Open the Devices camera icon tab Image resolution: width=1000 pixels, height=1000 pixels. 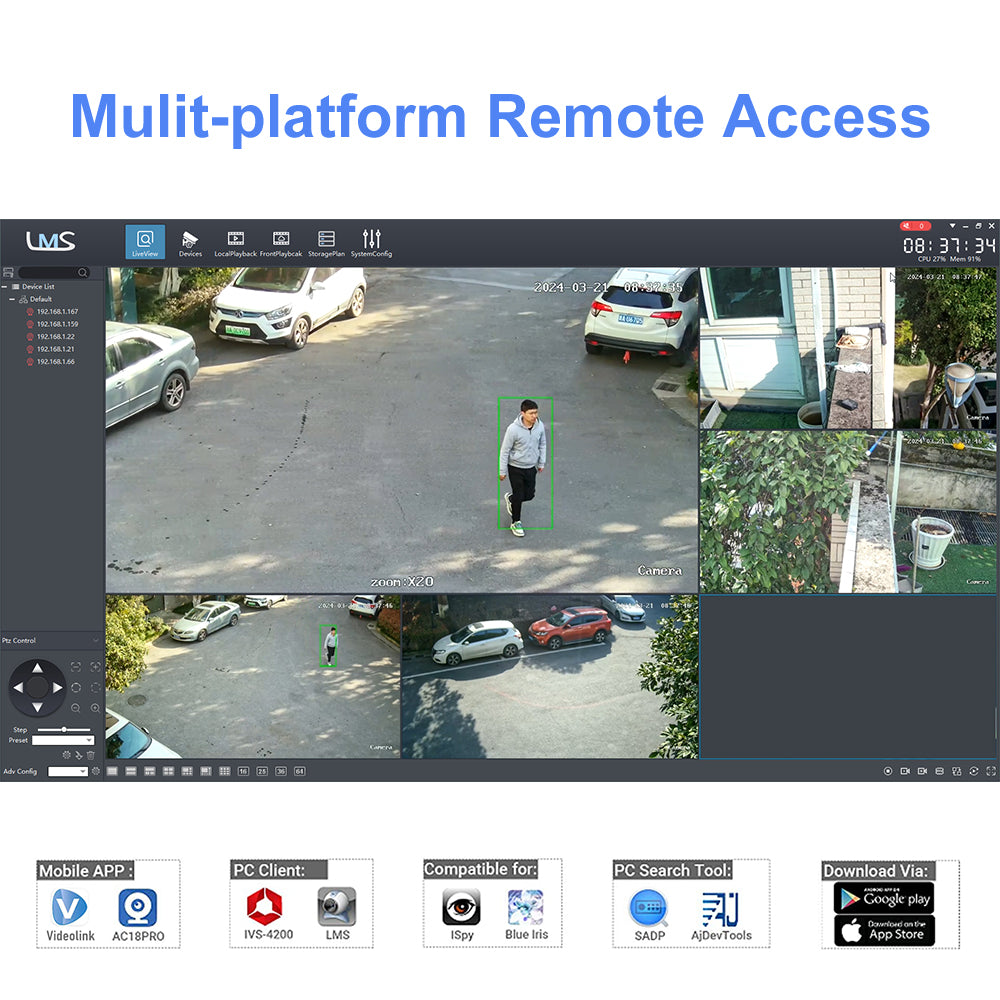[190, 241]
